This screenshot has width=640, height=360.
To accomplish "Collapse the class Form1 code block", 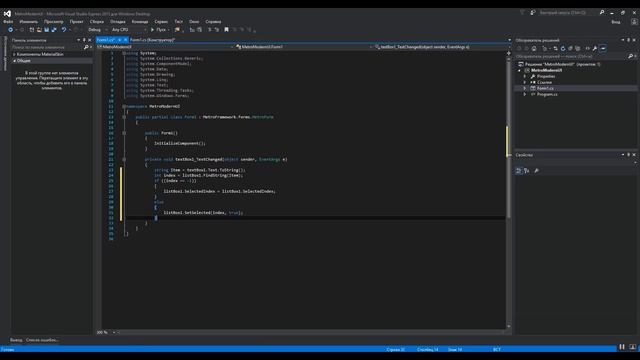I will tap(124, 117).
